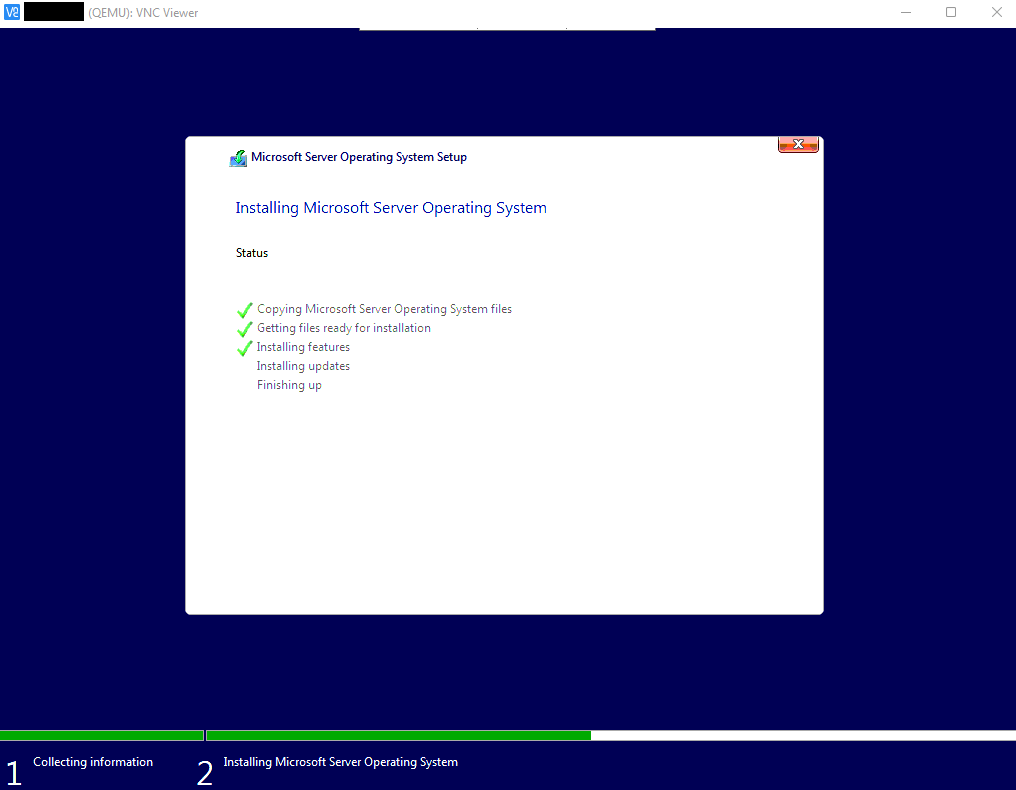Viewport: 1016px width, 790px height.
Task: Click the second installation progress bar segment
Action: pyautogui.click(x=398, y=735)
